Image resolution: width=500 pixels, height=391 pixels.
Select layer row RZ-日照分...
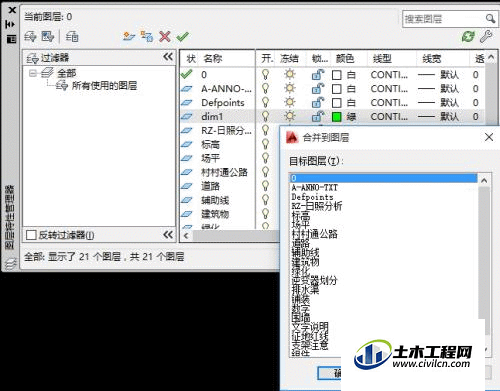(226, 130)
